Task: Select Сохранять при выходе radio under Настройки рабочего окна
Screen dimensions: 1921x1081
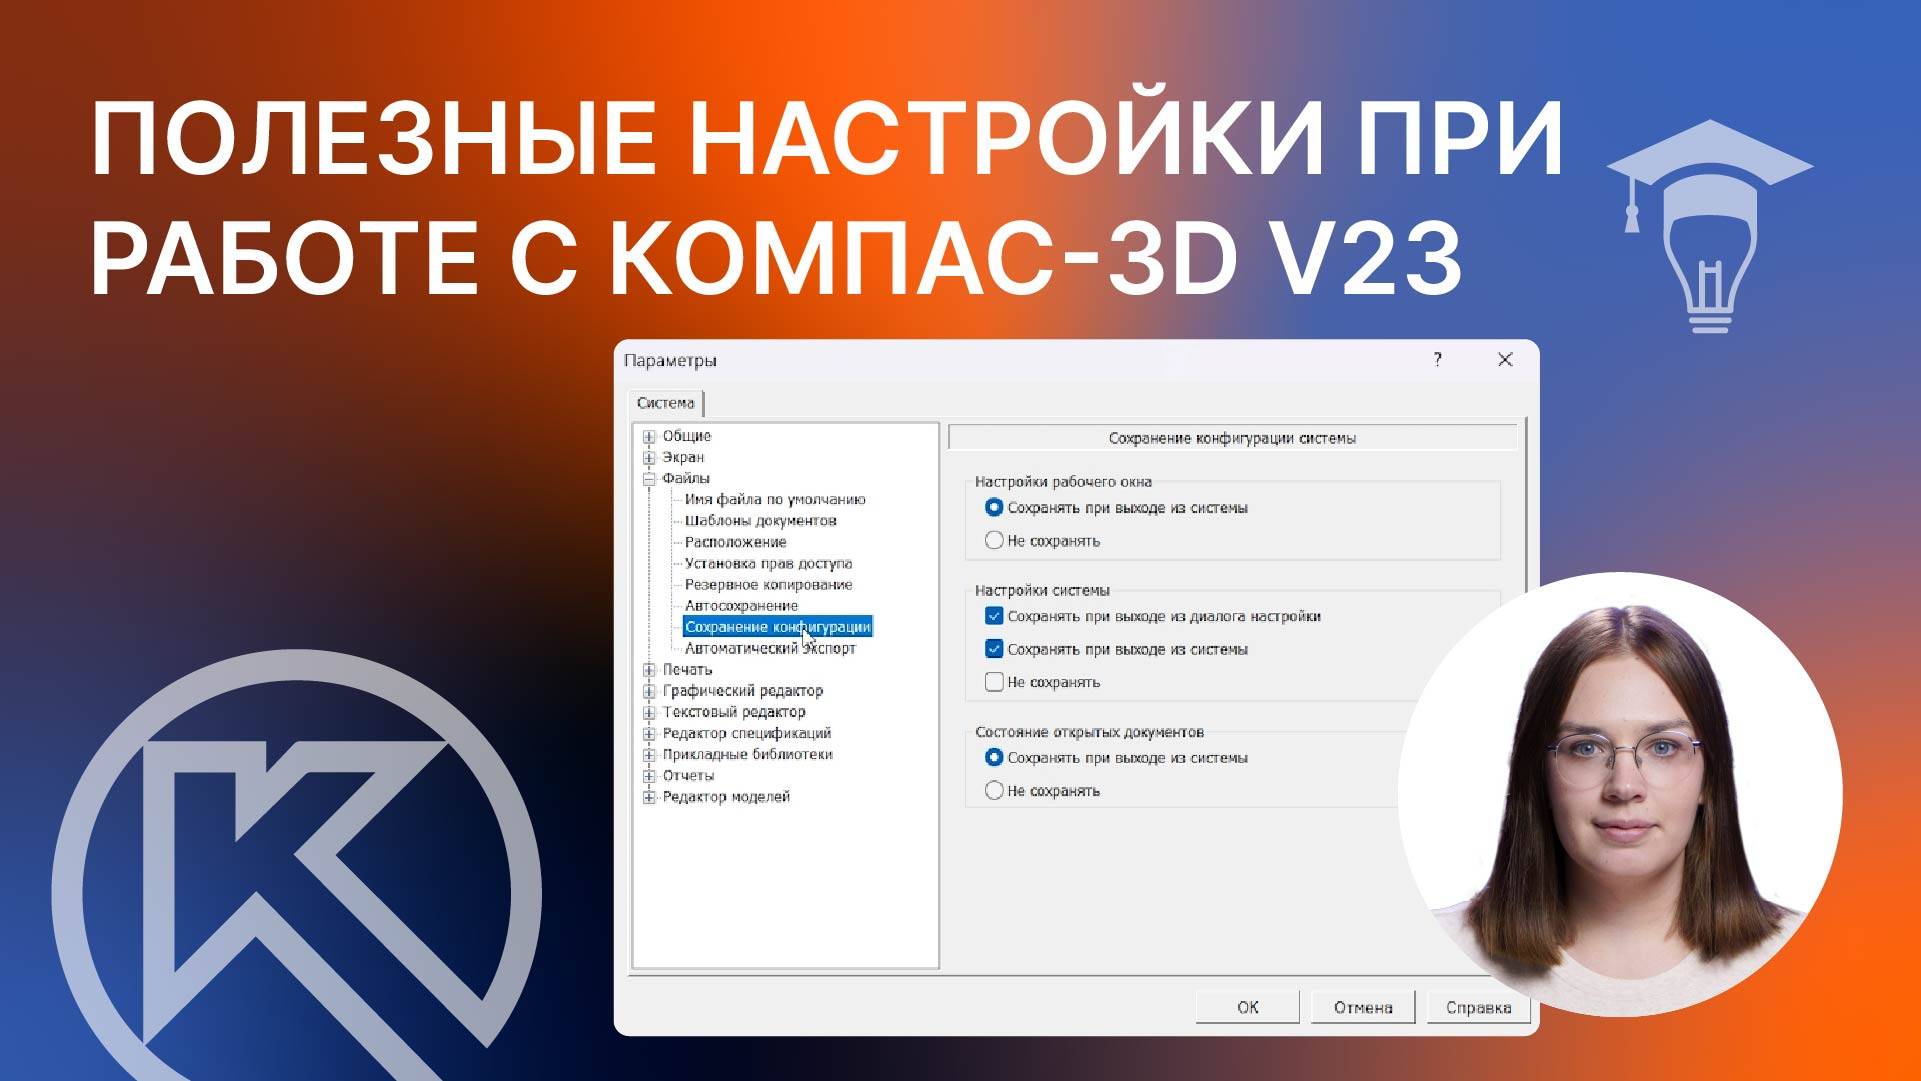Action: [994, 508]
